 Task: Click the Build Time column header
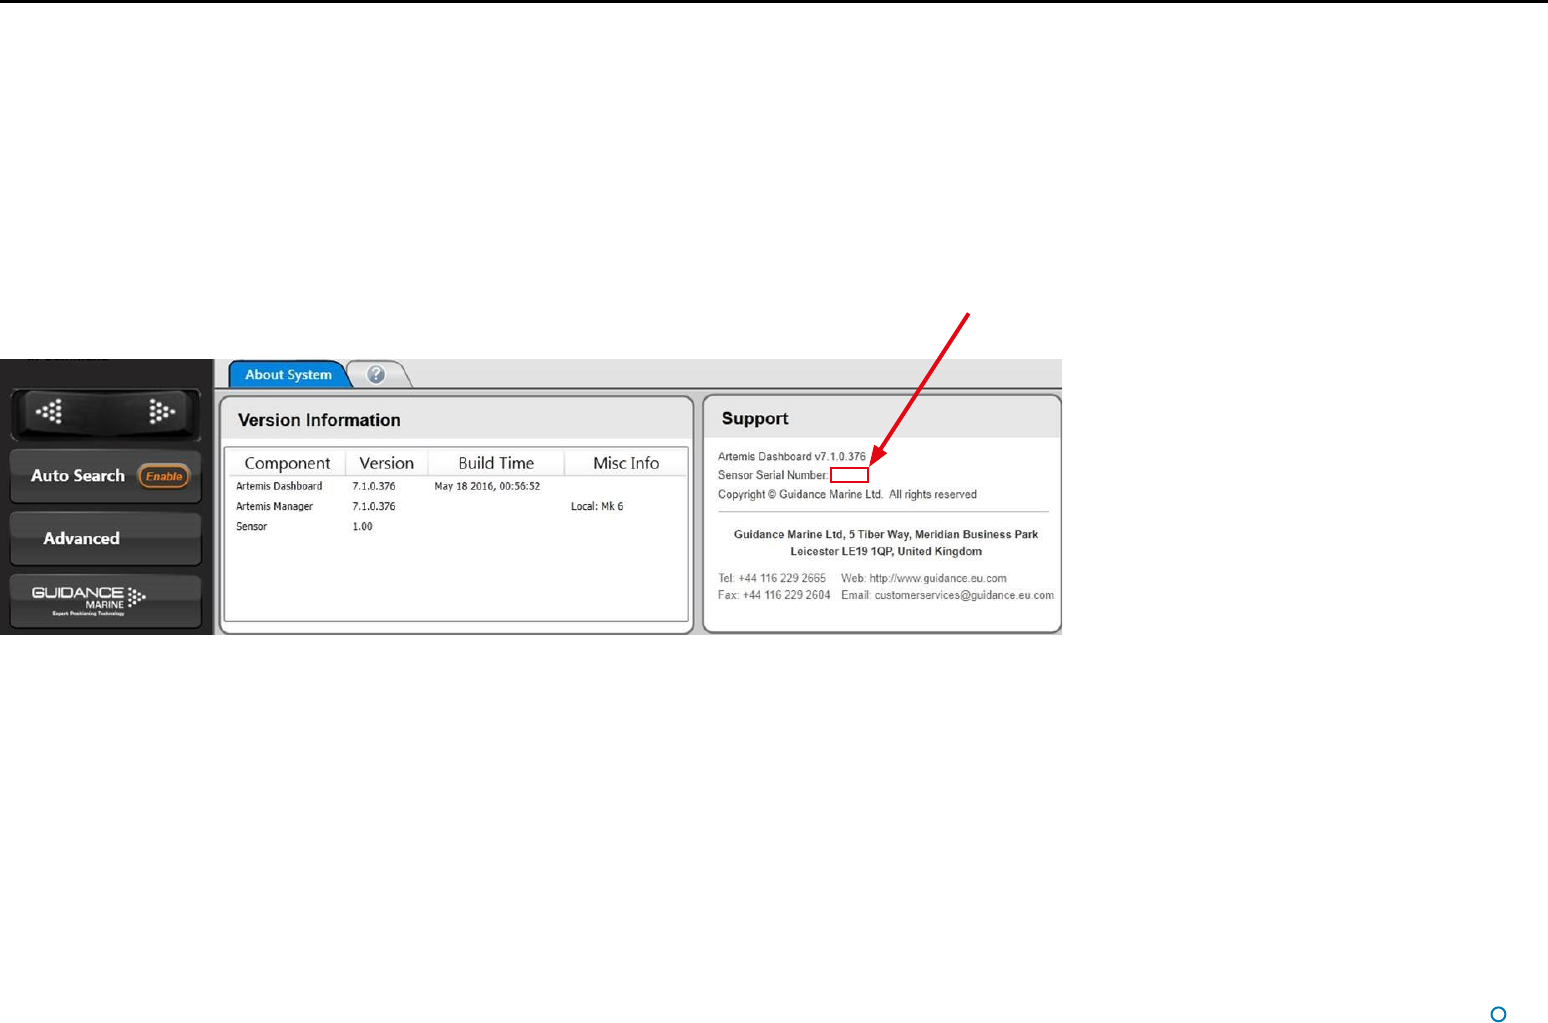(x=496, y=463)
